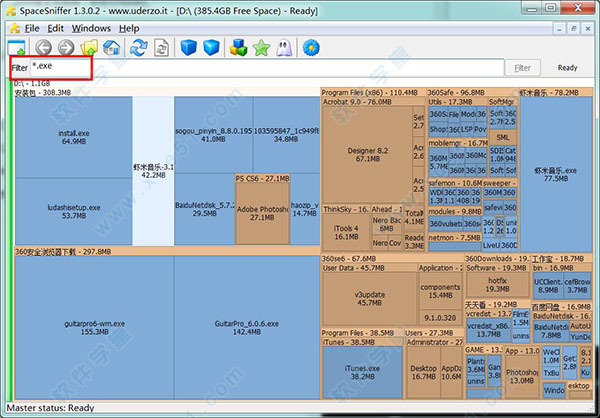Go to home view house icon
The height and width of the screenshot is (418, 600).
pyautogui.click(x=112, y=48)
